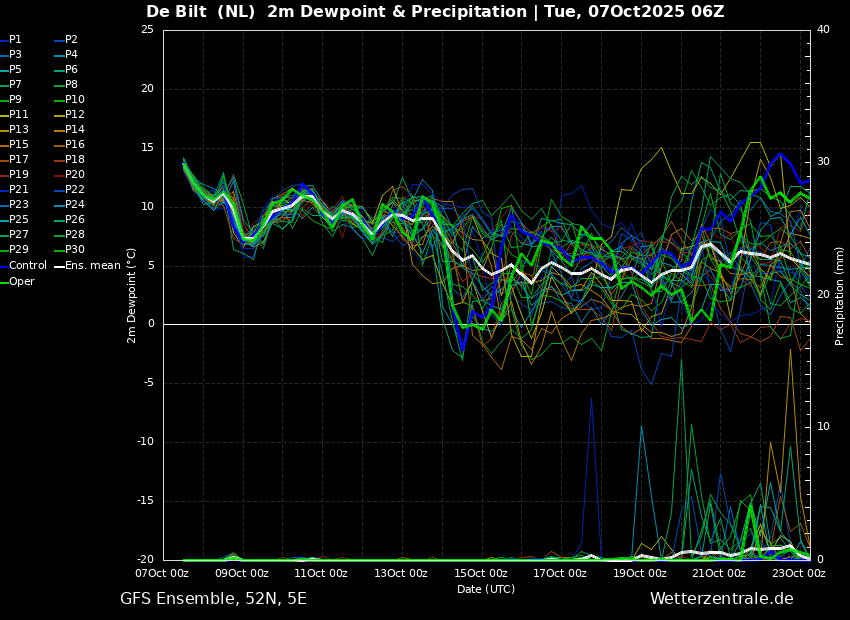This screenshot has width=850, height=620.
Task: Click the Date (UTC) axis label
Action: click(486, 589)
